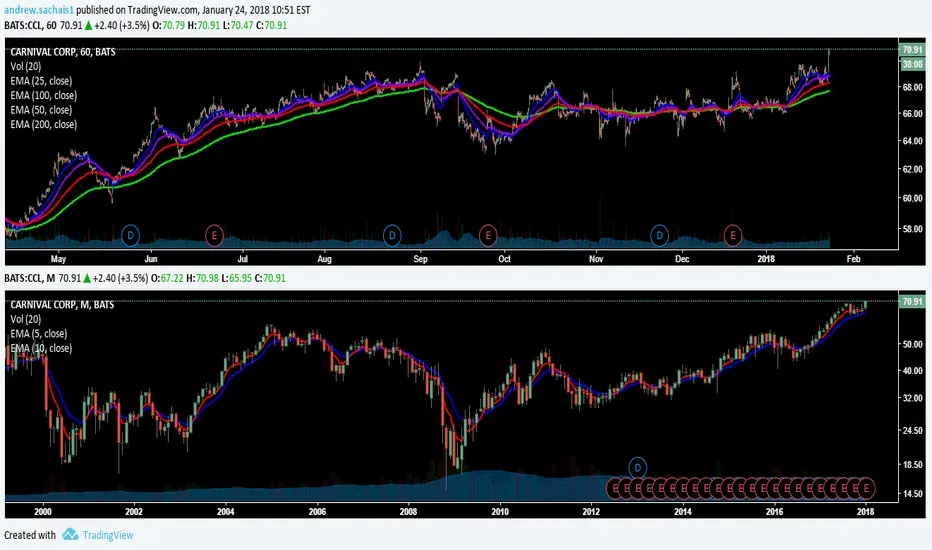The width and height of the screenshot is (932, 550).
Task: Open the andrew.sachais1 author link
Action: [39, 10]
